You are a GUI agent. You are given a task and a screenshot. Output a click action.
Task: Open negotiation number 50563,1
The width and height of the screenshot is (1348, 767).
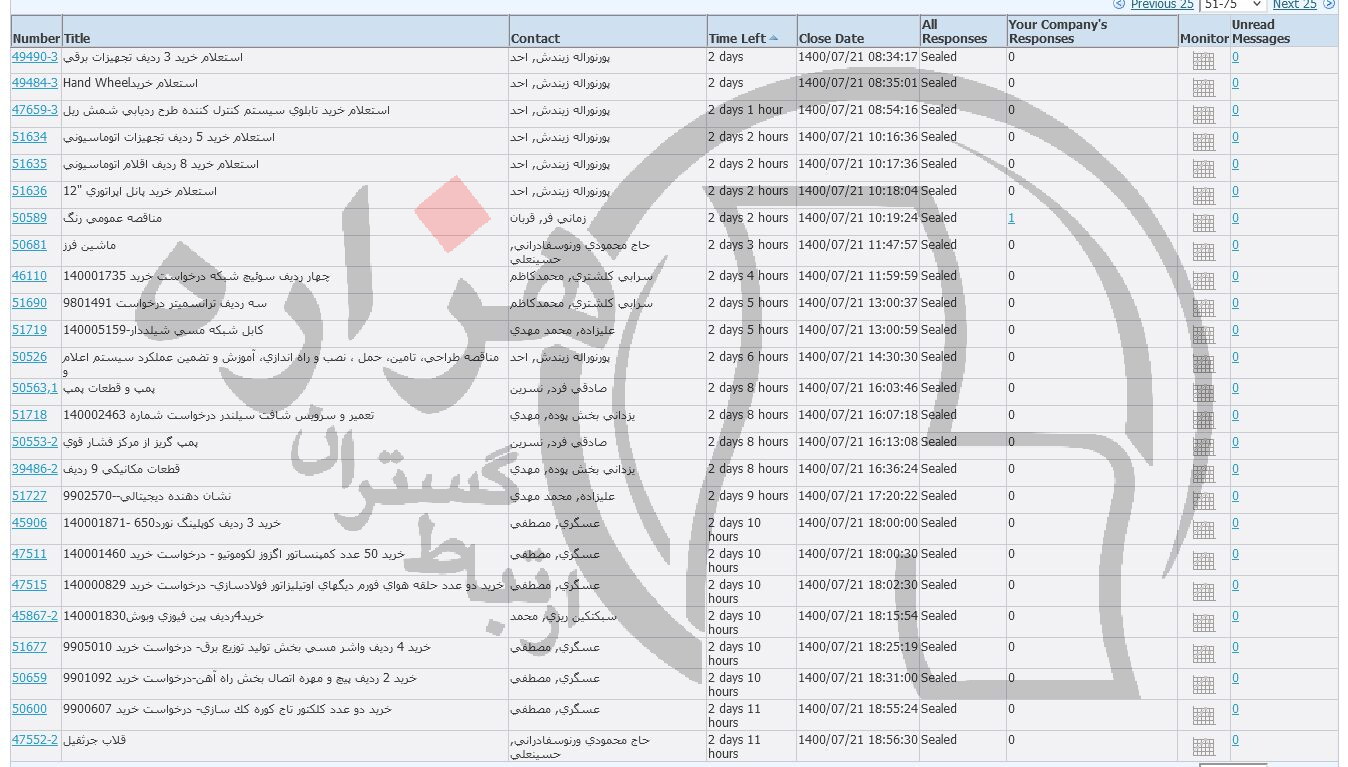pos(35,388)
